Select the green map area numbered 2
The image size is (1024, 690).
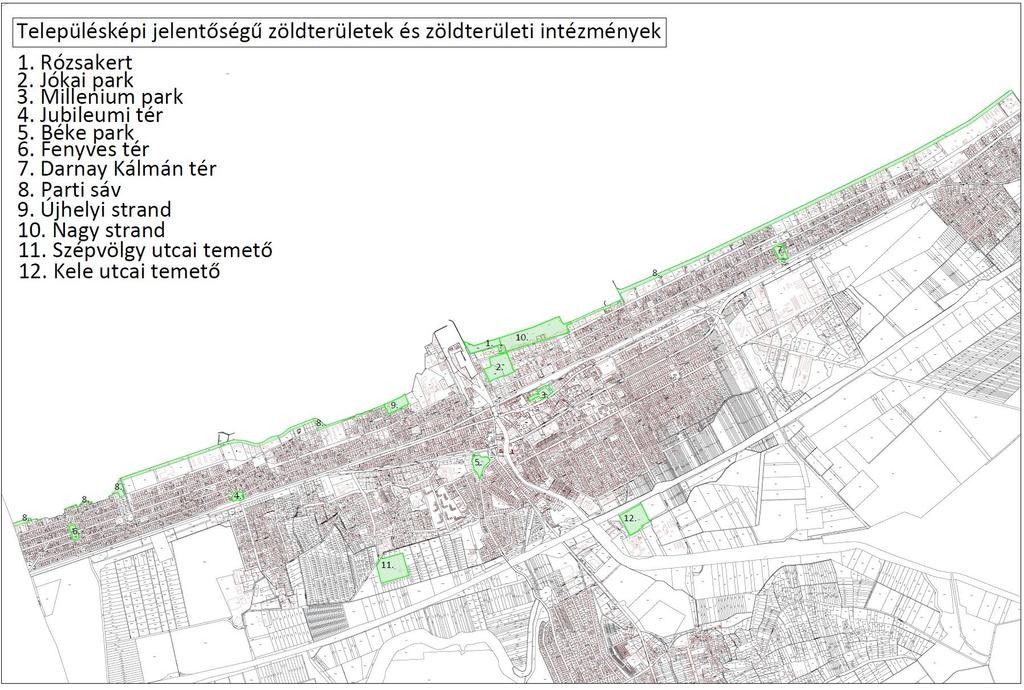(x=498, y=367)
